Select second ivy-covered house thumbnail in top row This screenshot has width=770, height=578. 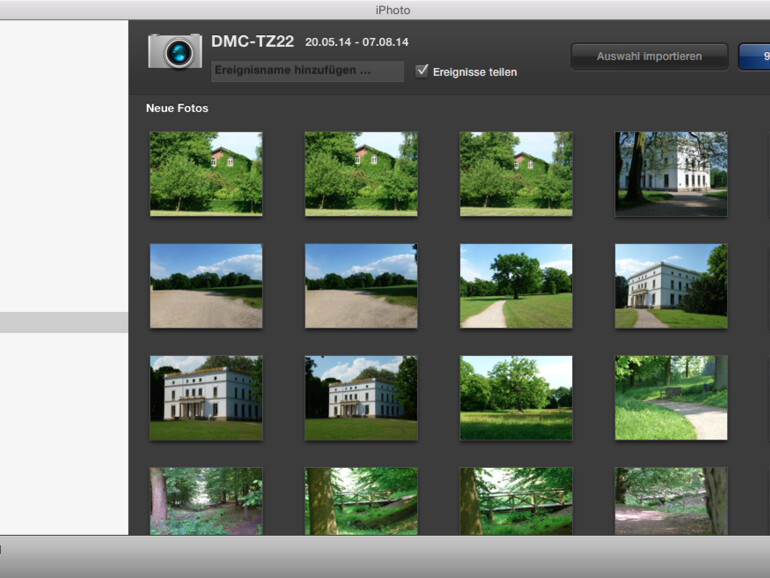(x=361, y=174)
